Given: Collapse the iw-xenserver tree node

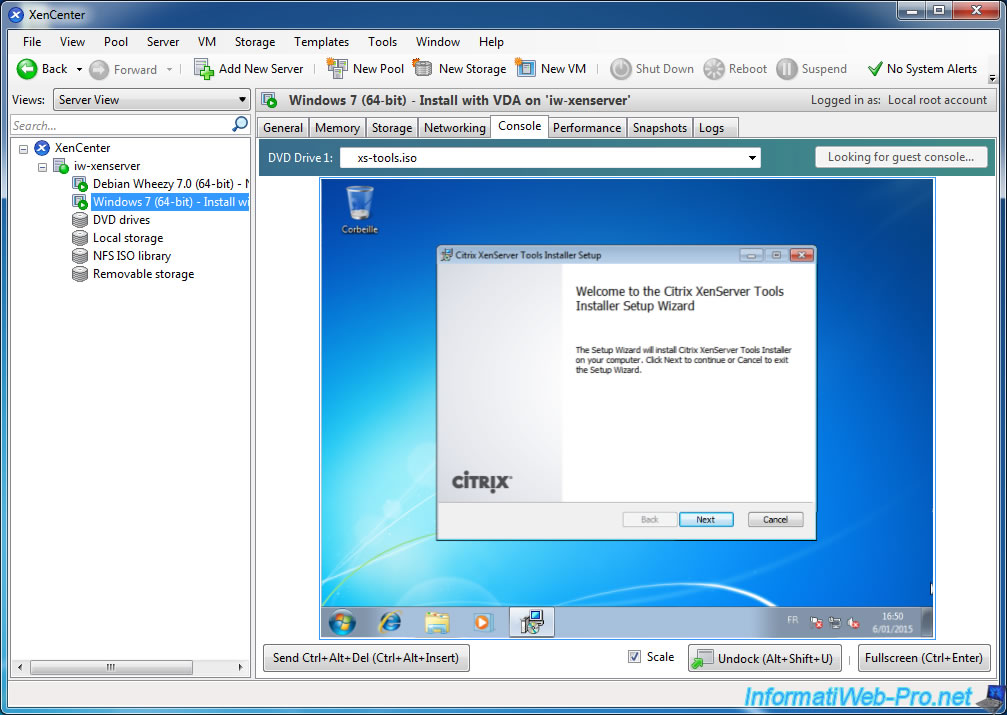Looking at the screenshot, I should click(43, 166).
